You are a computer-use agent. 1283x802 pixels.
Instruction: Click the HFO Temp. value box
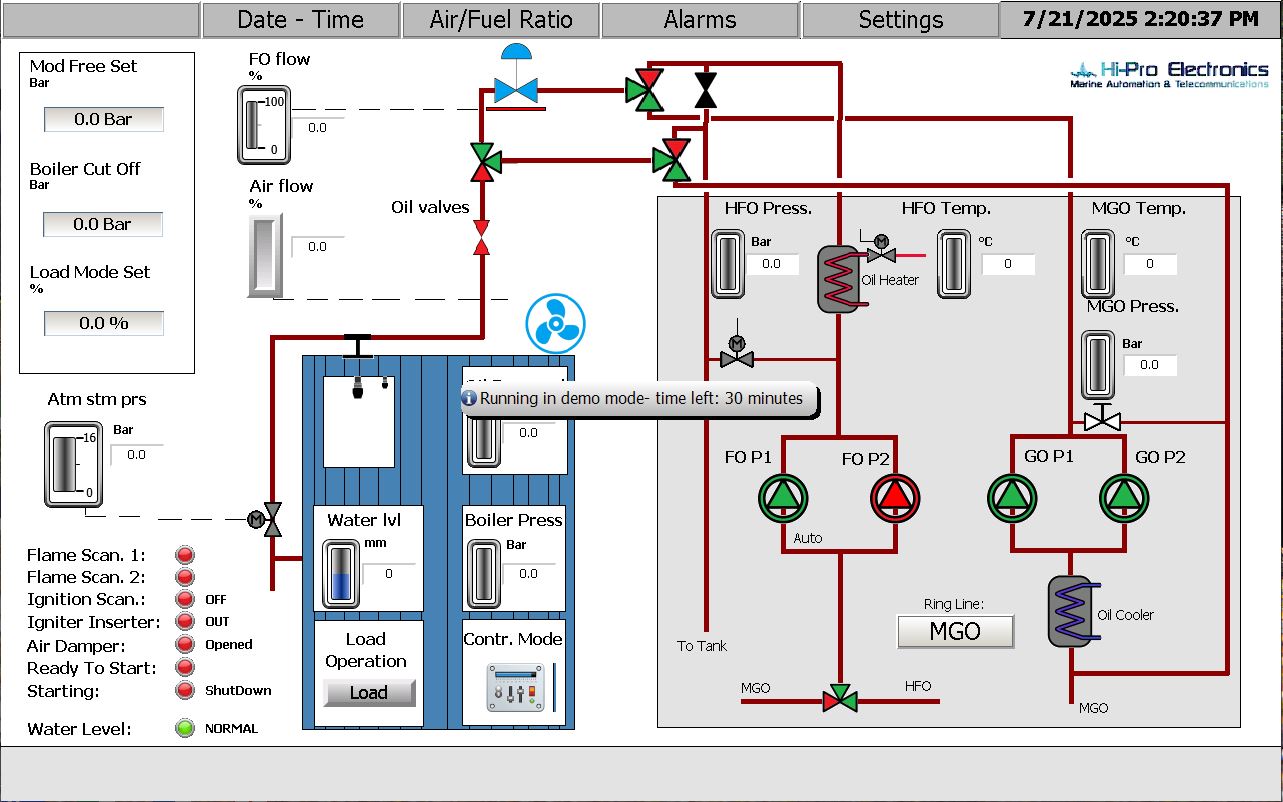[1008, 264]
